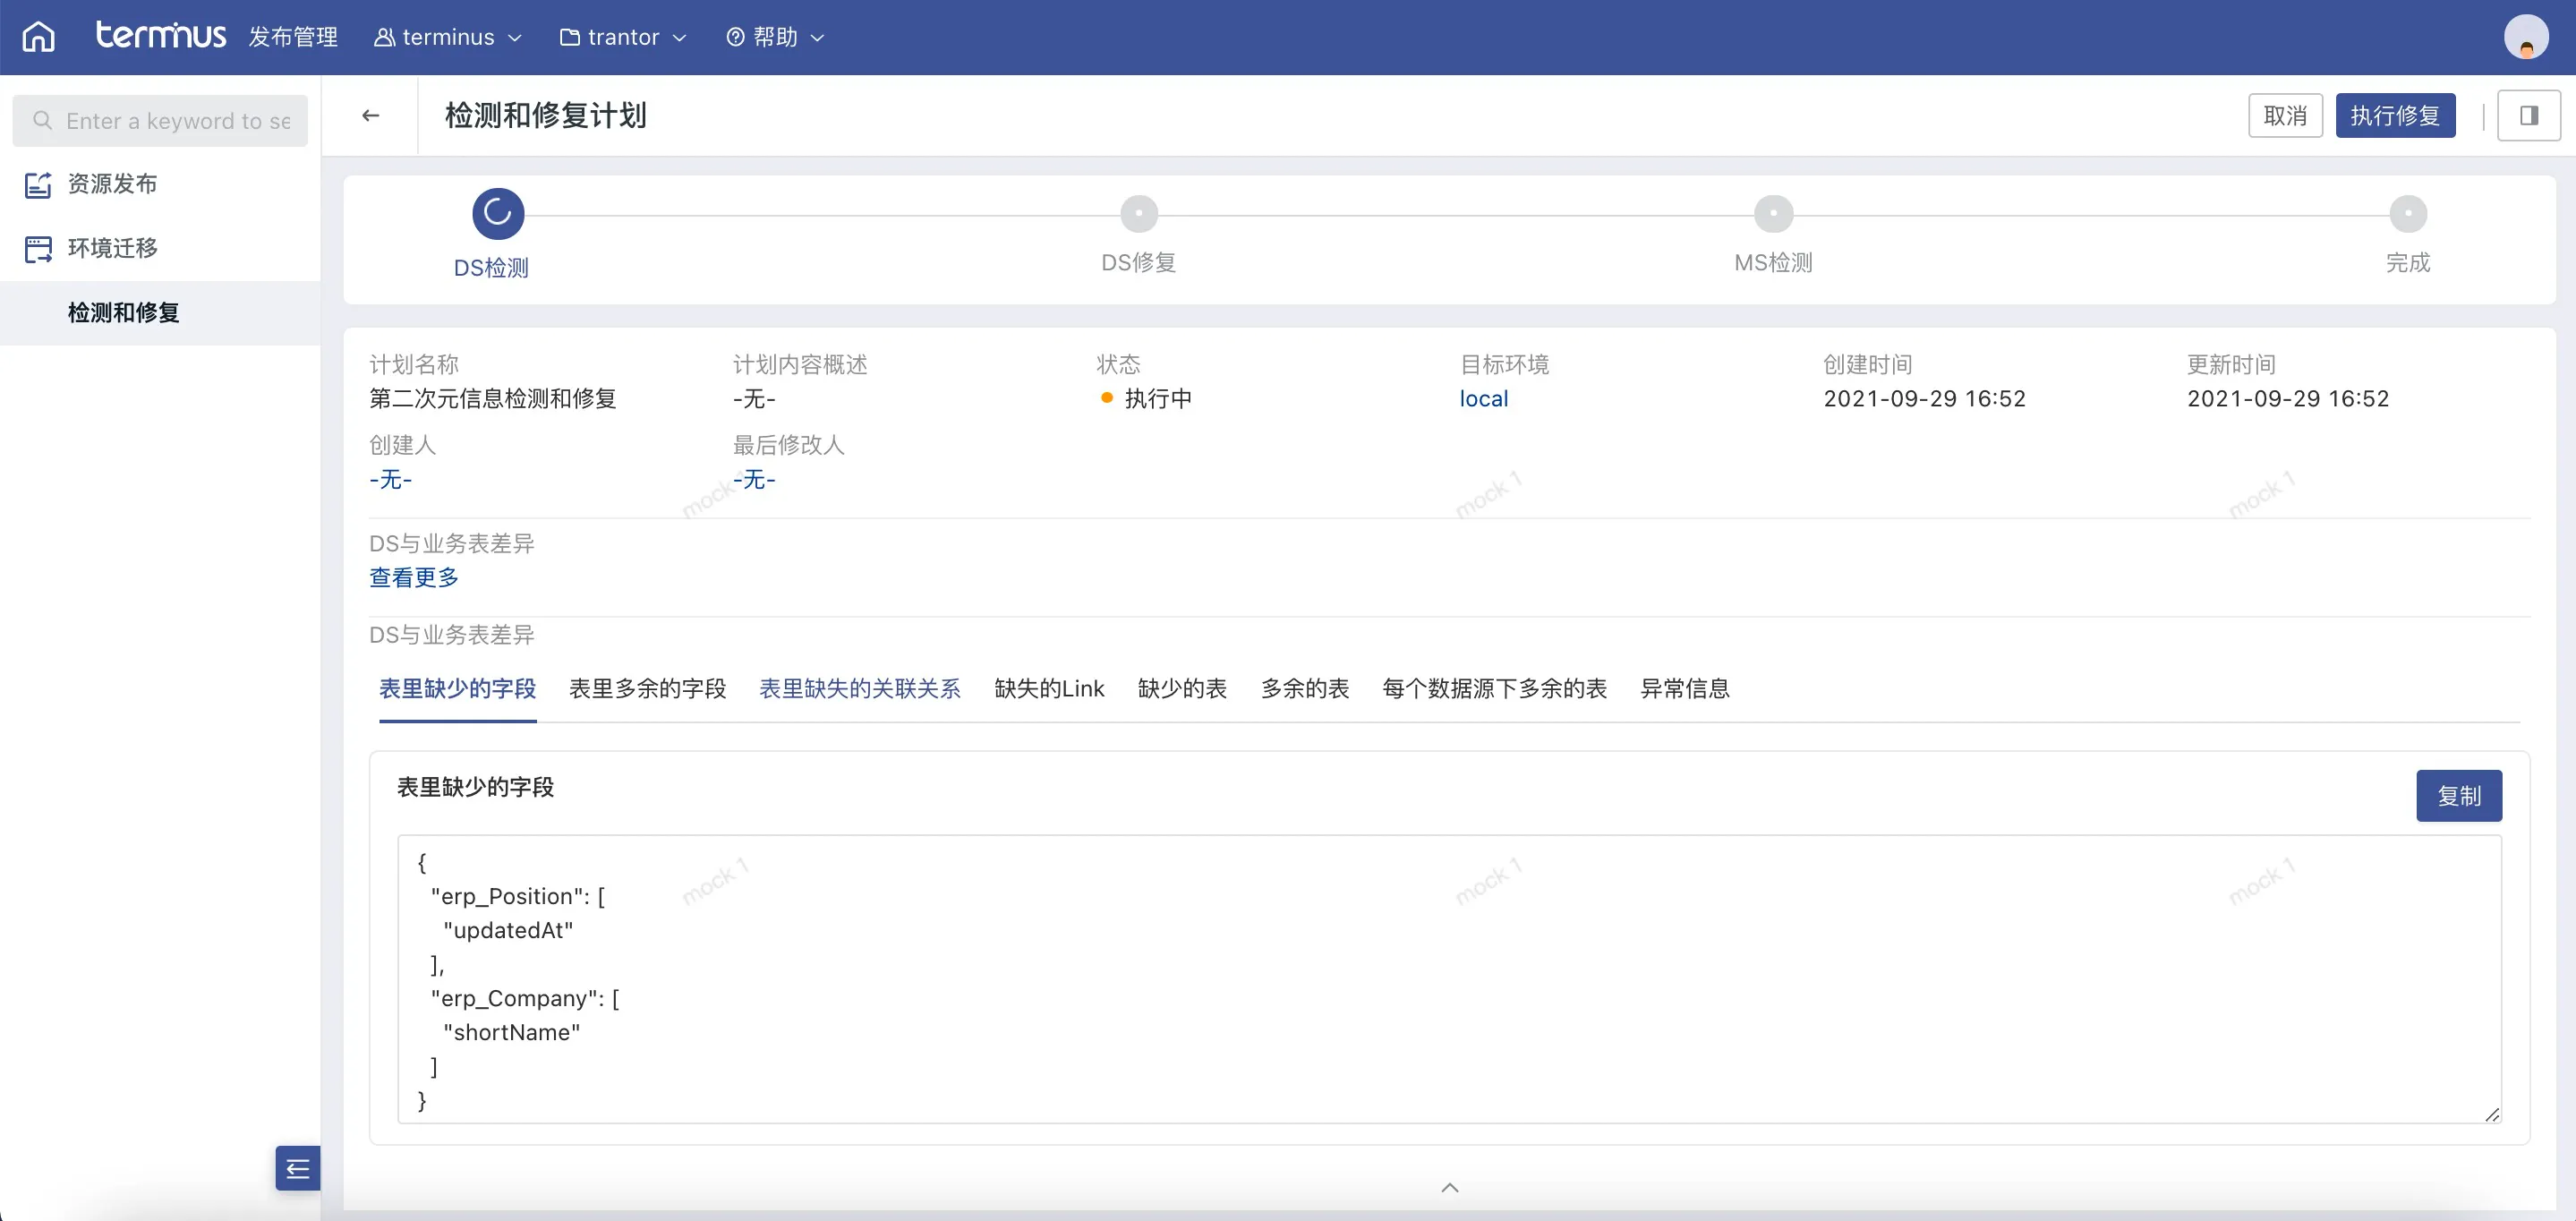Toggle the side panel layout icon
The height and width of the screenshot is (1221, 2576).
[x=2528, y=116]
